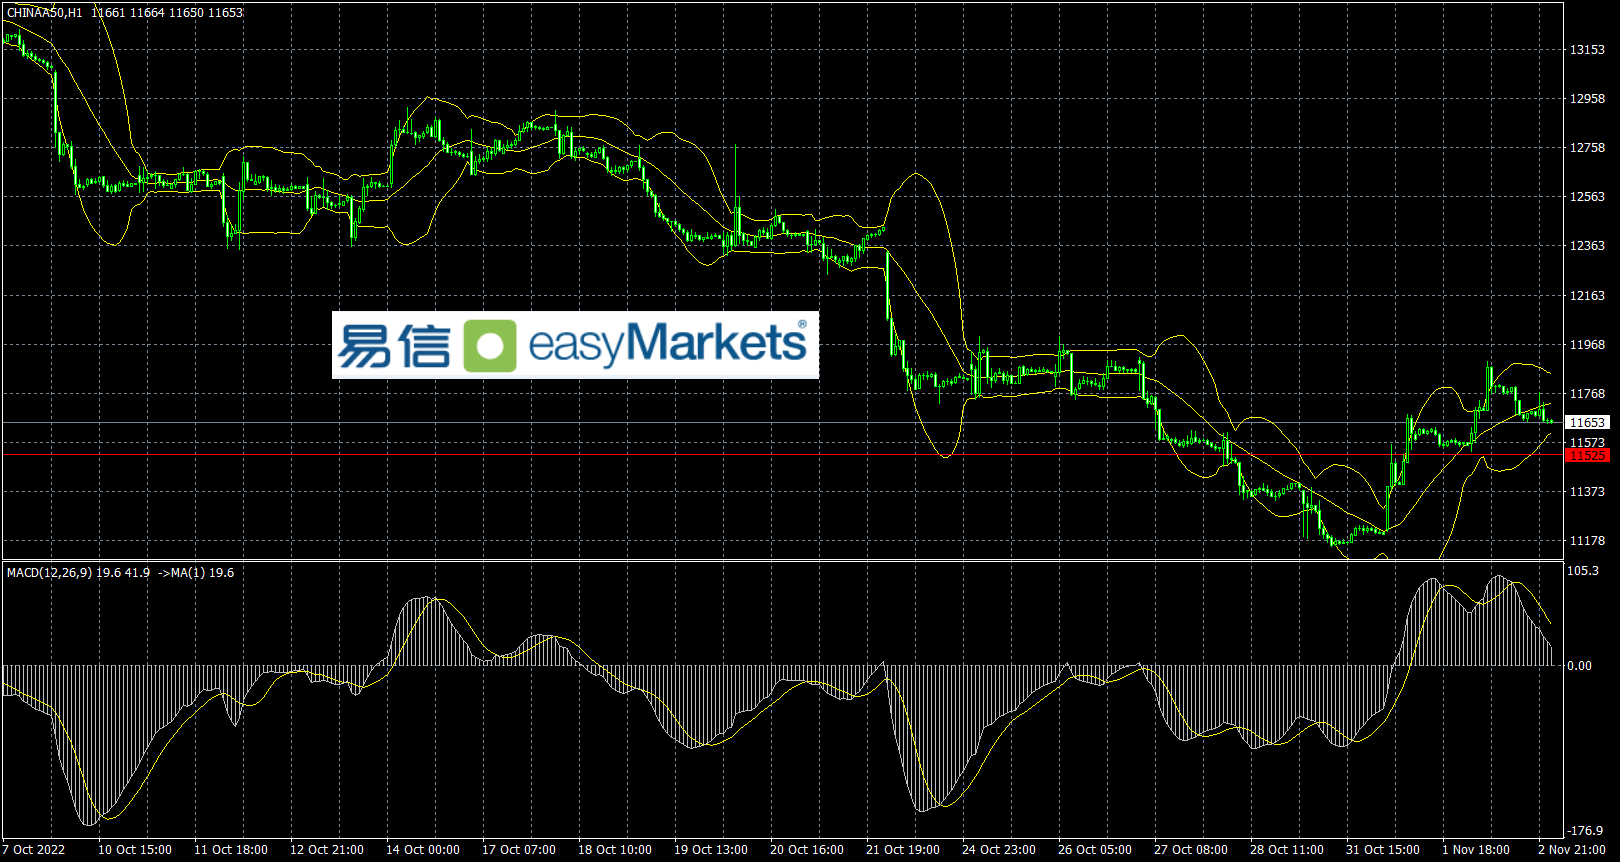Click the 31 Oct 15:00 time label

click(1383, 850)
